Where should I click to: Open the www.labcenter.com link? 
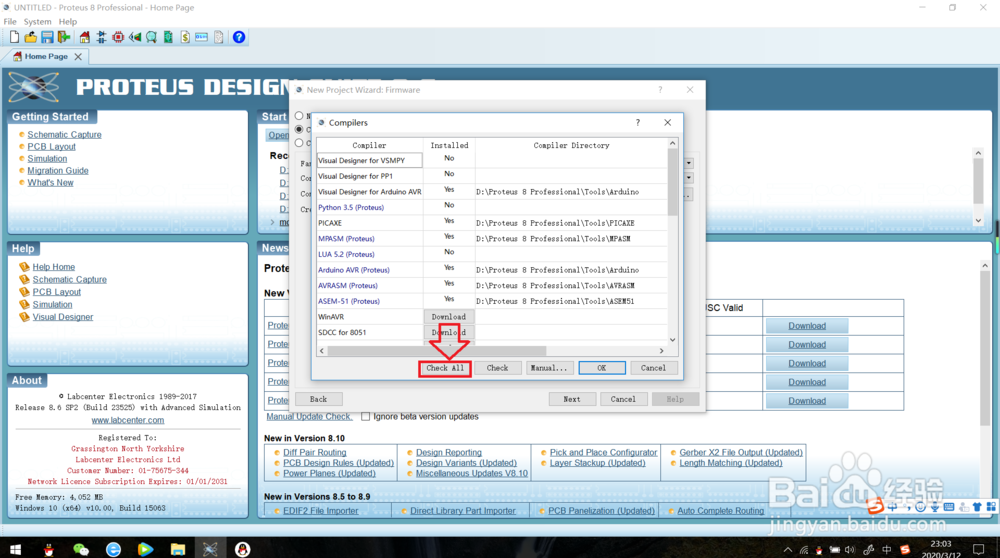[x=128, y=420]
